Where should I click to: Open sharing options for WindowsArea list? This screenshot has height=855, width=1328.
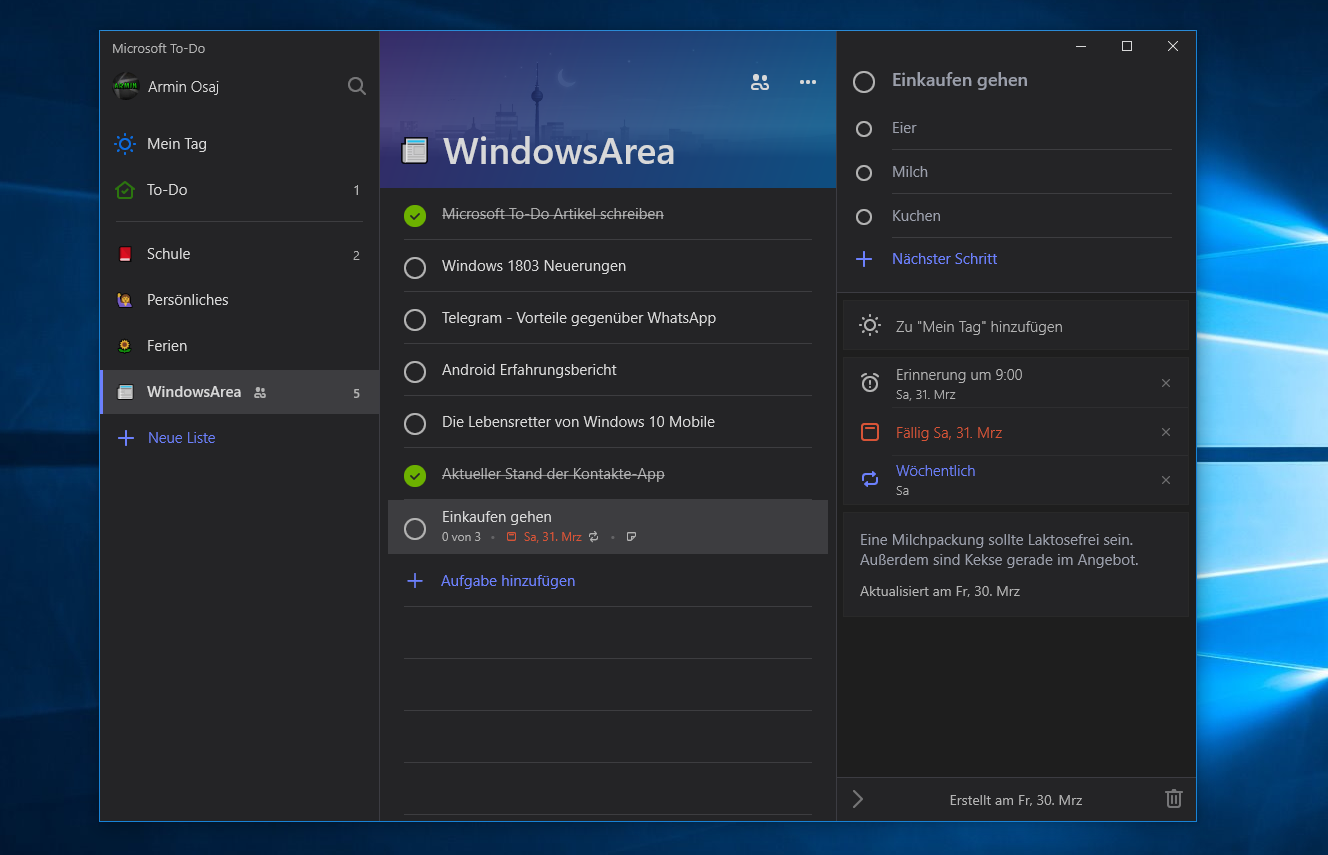[760, 82]
